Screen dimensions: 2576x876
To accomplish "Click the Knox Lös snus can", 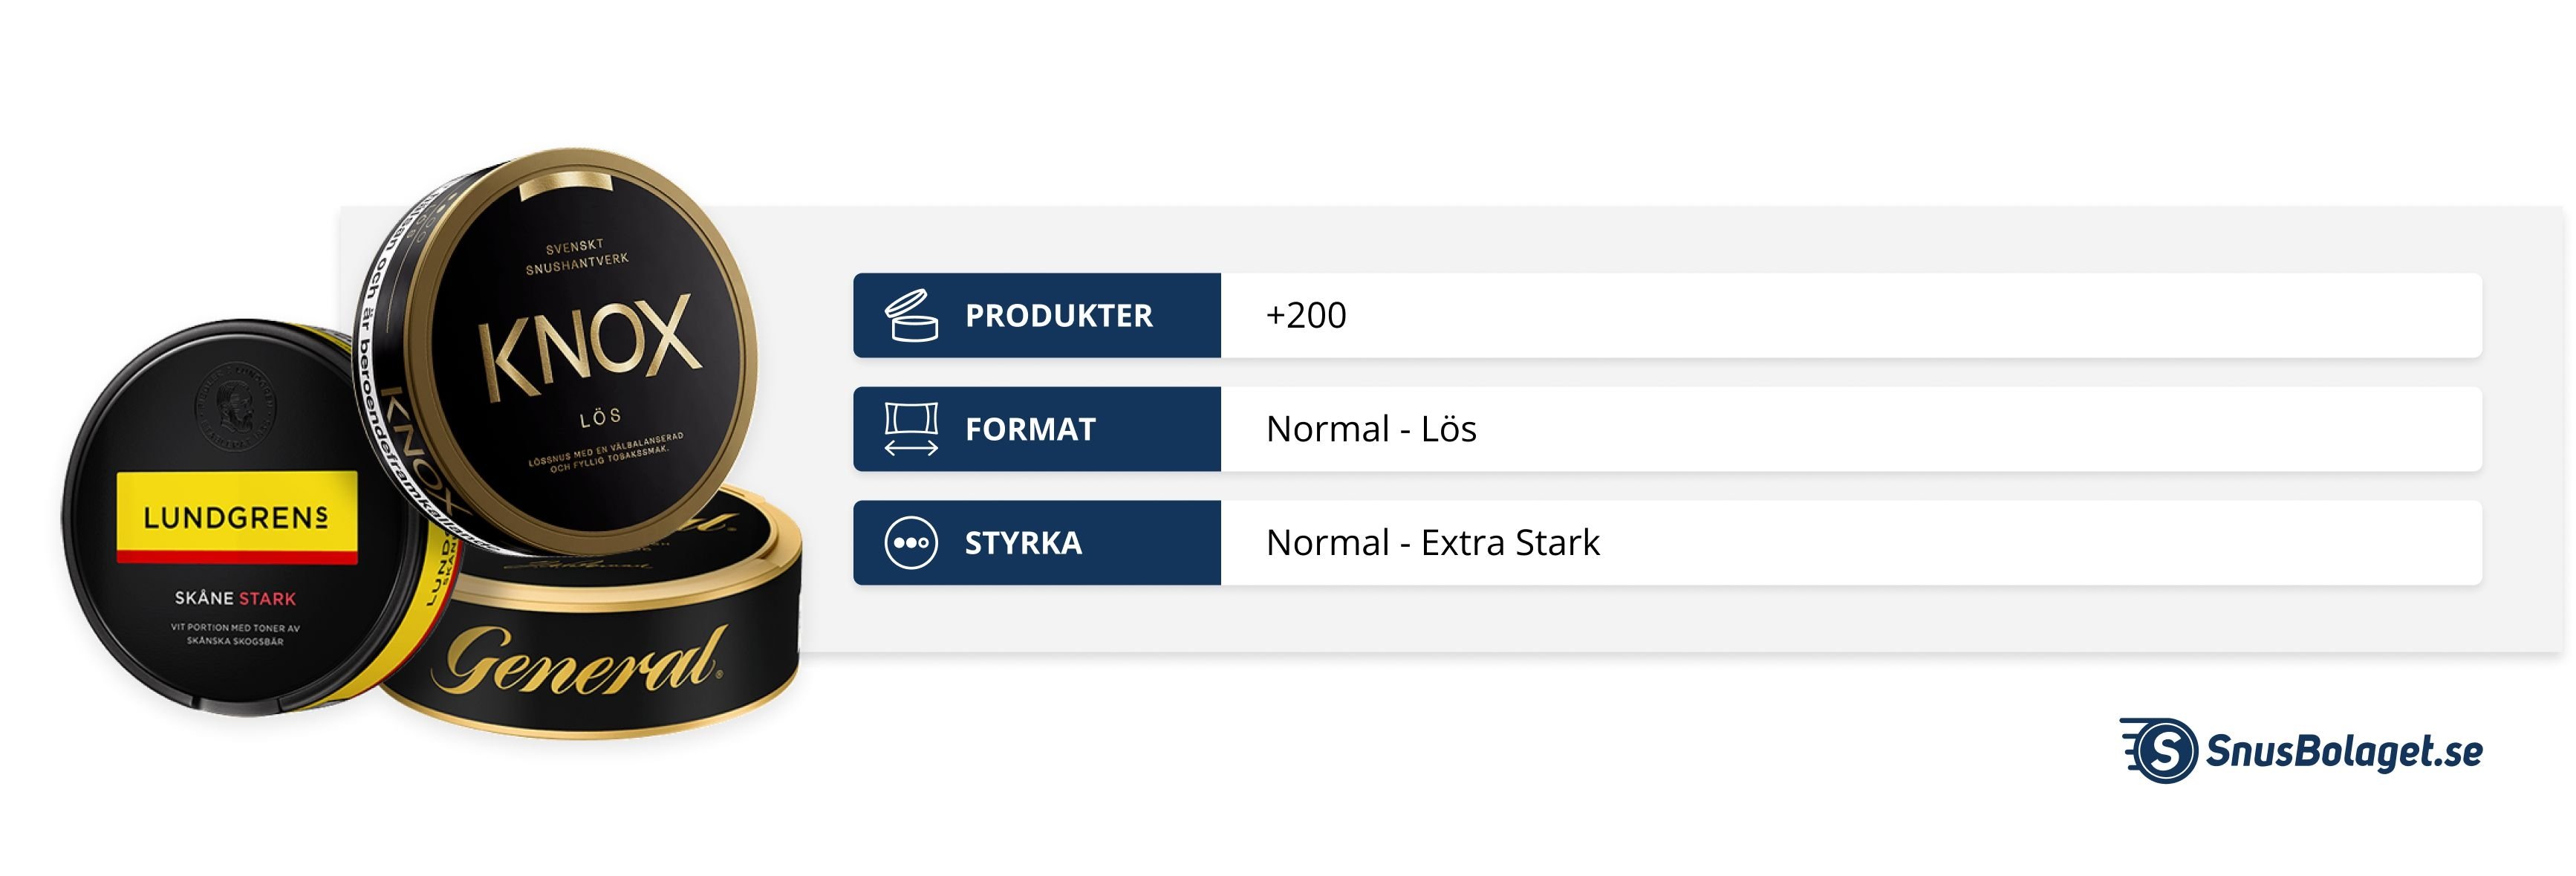I will tap(590, 350).
